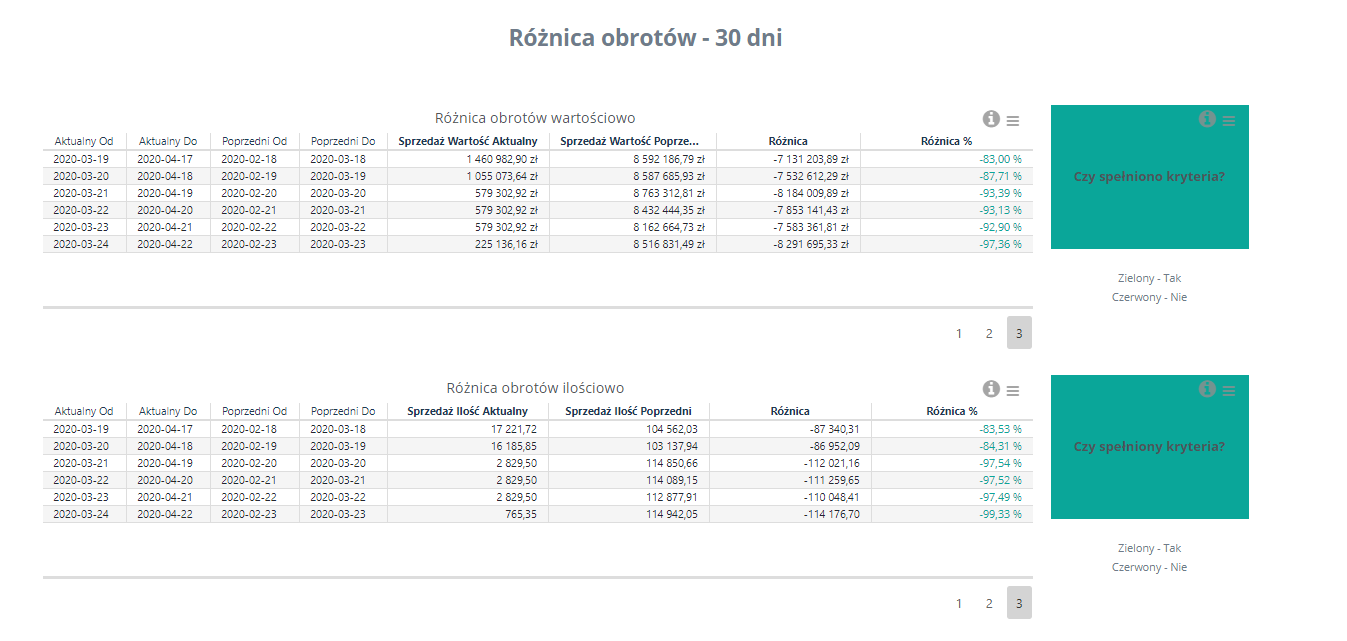This screenshot has width=1347, height=641.
Task: Select quantity 17 221,72
Action: [x=515, y=429]
